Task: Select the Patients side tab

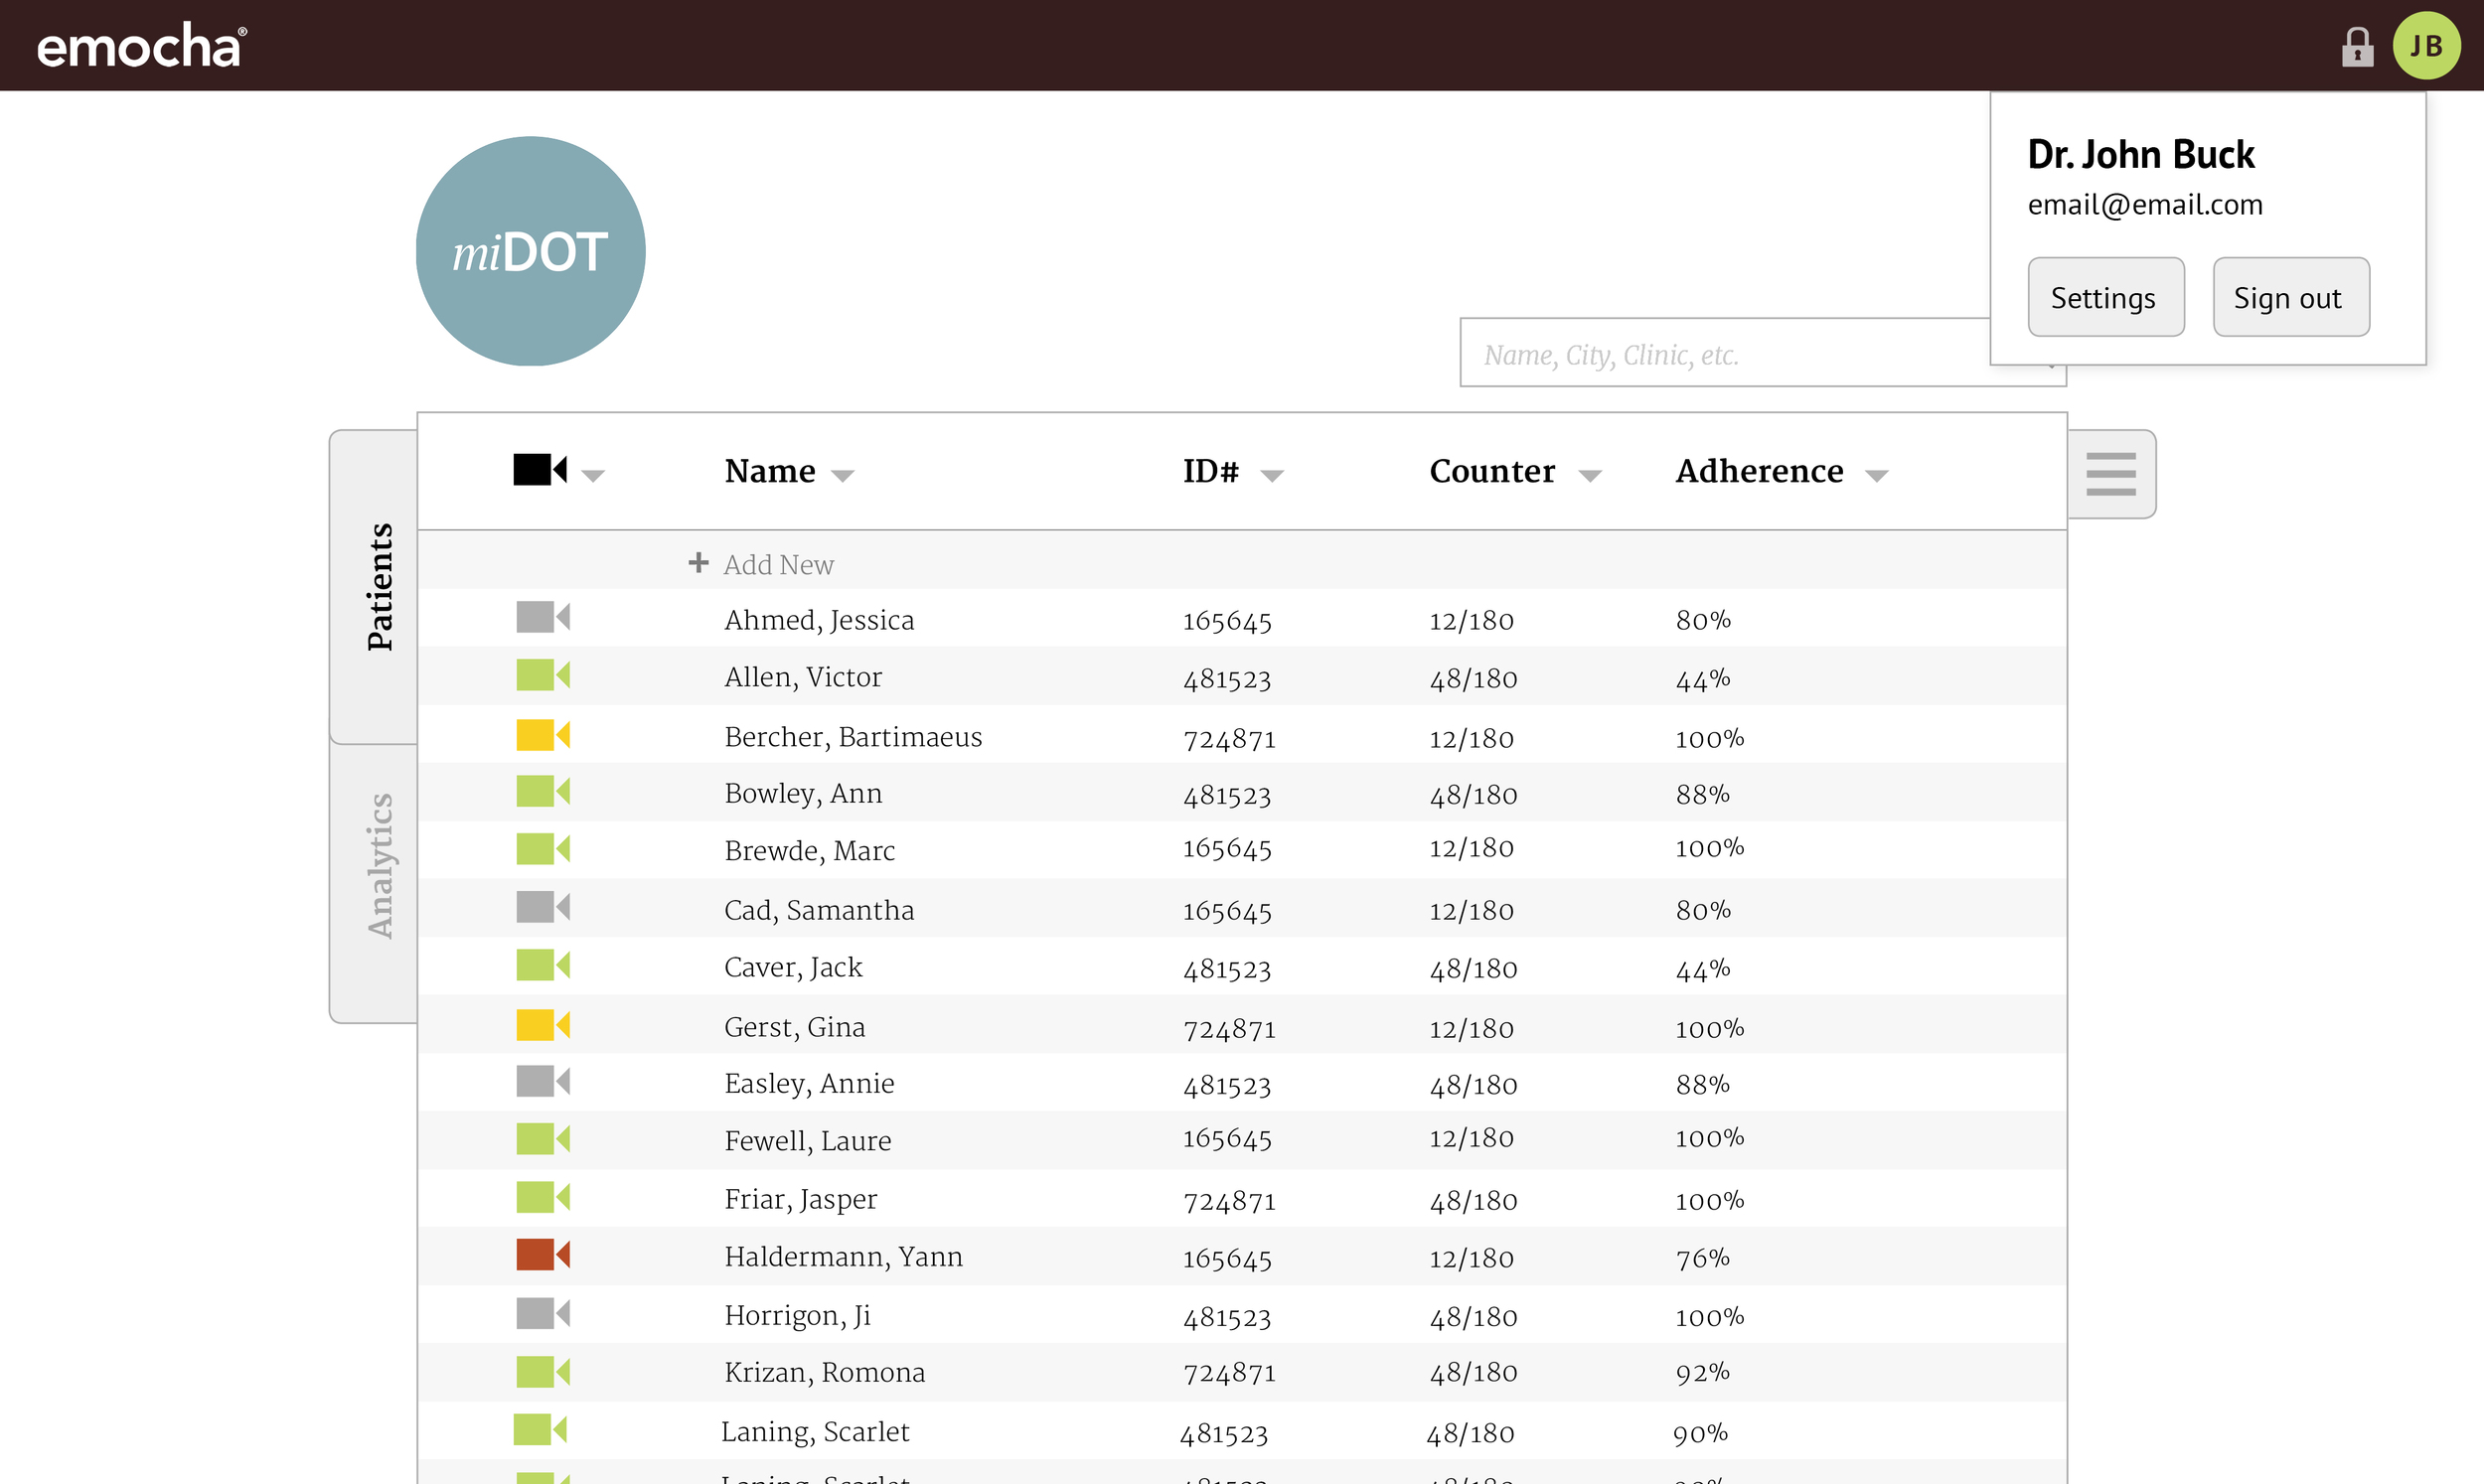Action: (x=374, y=587)
